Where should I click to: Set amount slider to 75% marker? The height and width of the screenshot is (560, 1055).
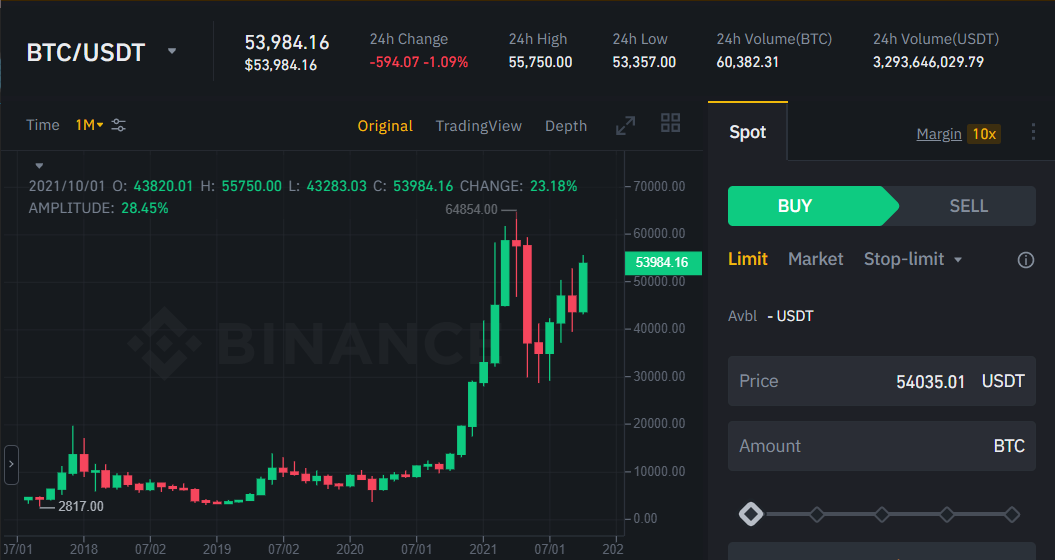pos(947,515)
